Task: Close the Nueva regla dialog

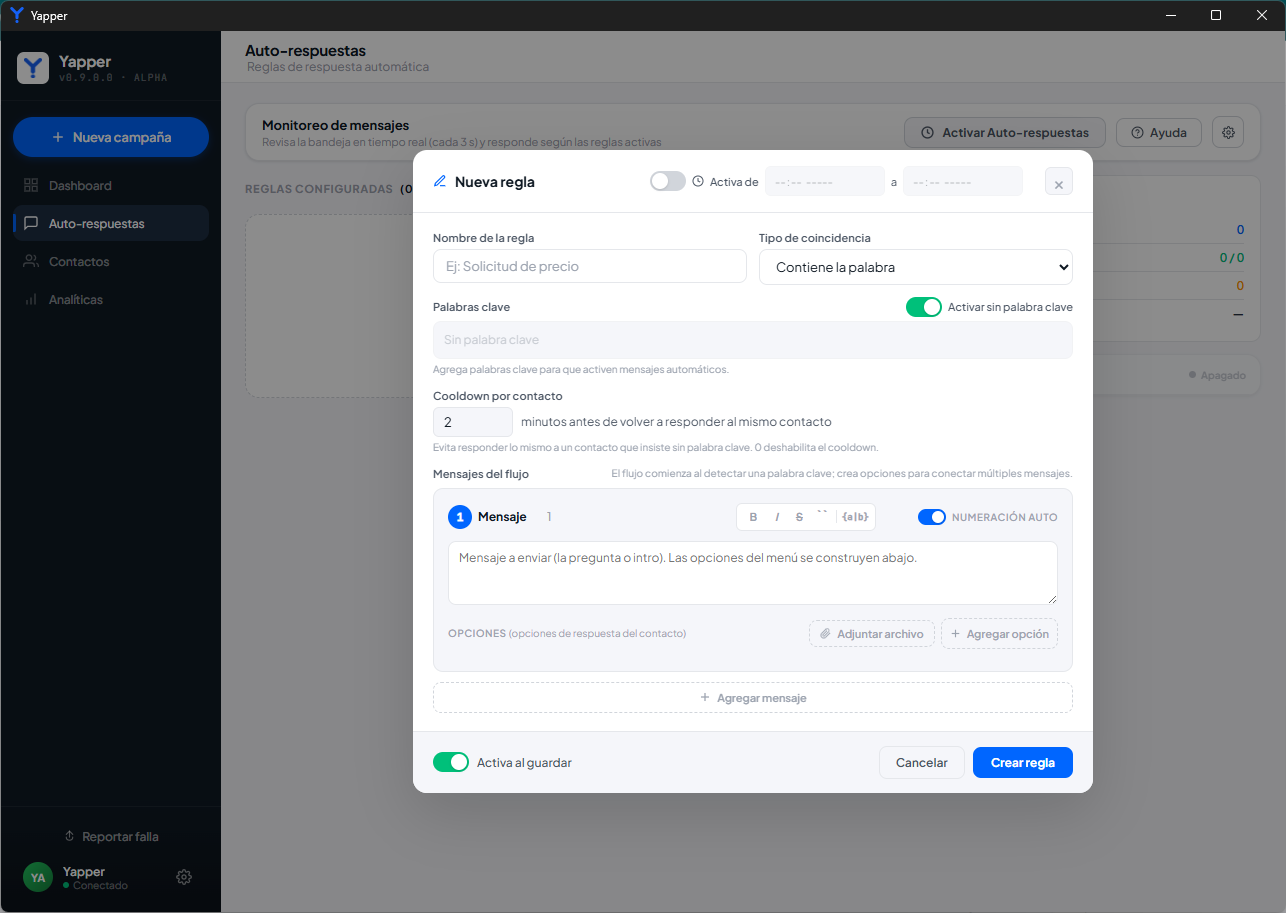Action: 1058,182
